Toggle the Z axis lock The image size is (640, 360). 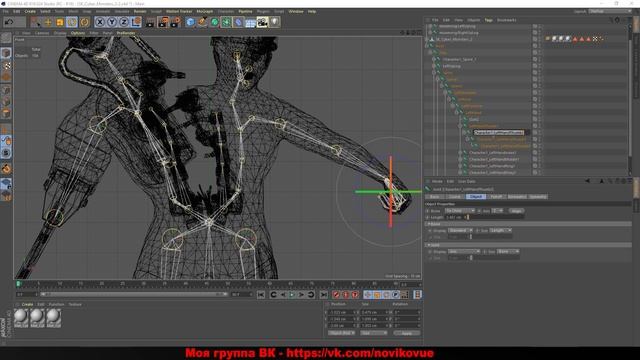124,22
